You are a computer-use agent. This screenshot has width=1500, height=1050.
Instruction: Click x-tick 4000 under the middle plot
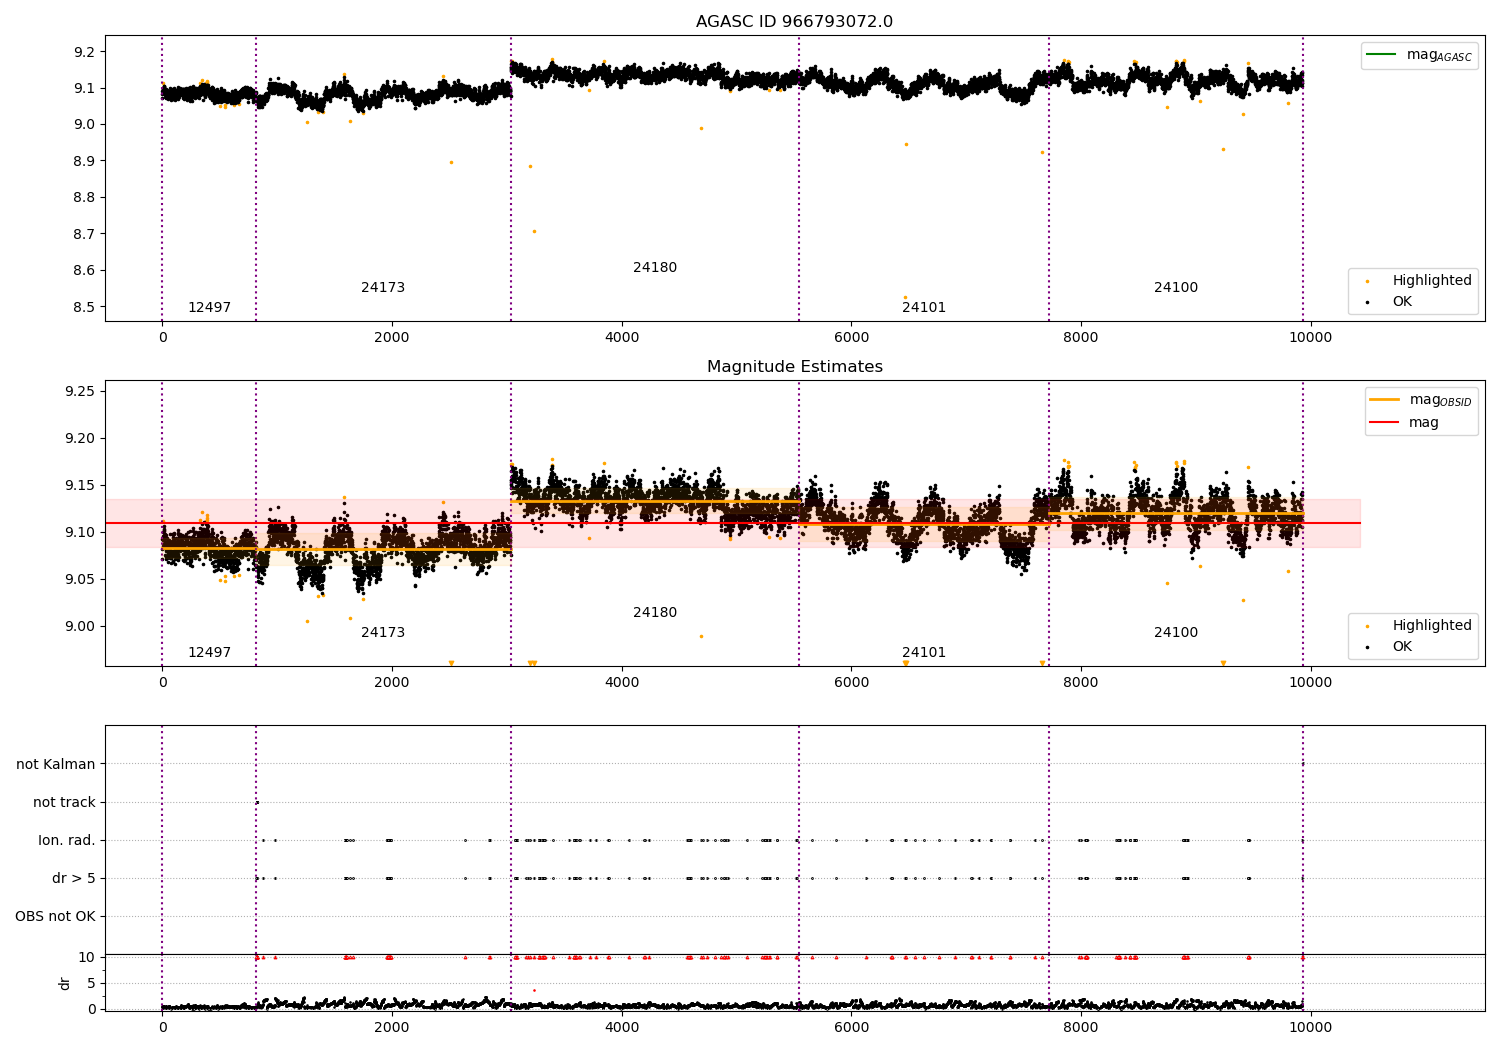coord(622,682)
